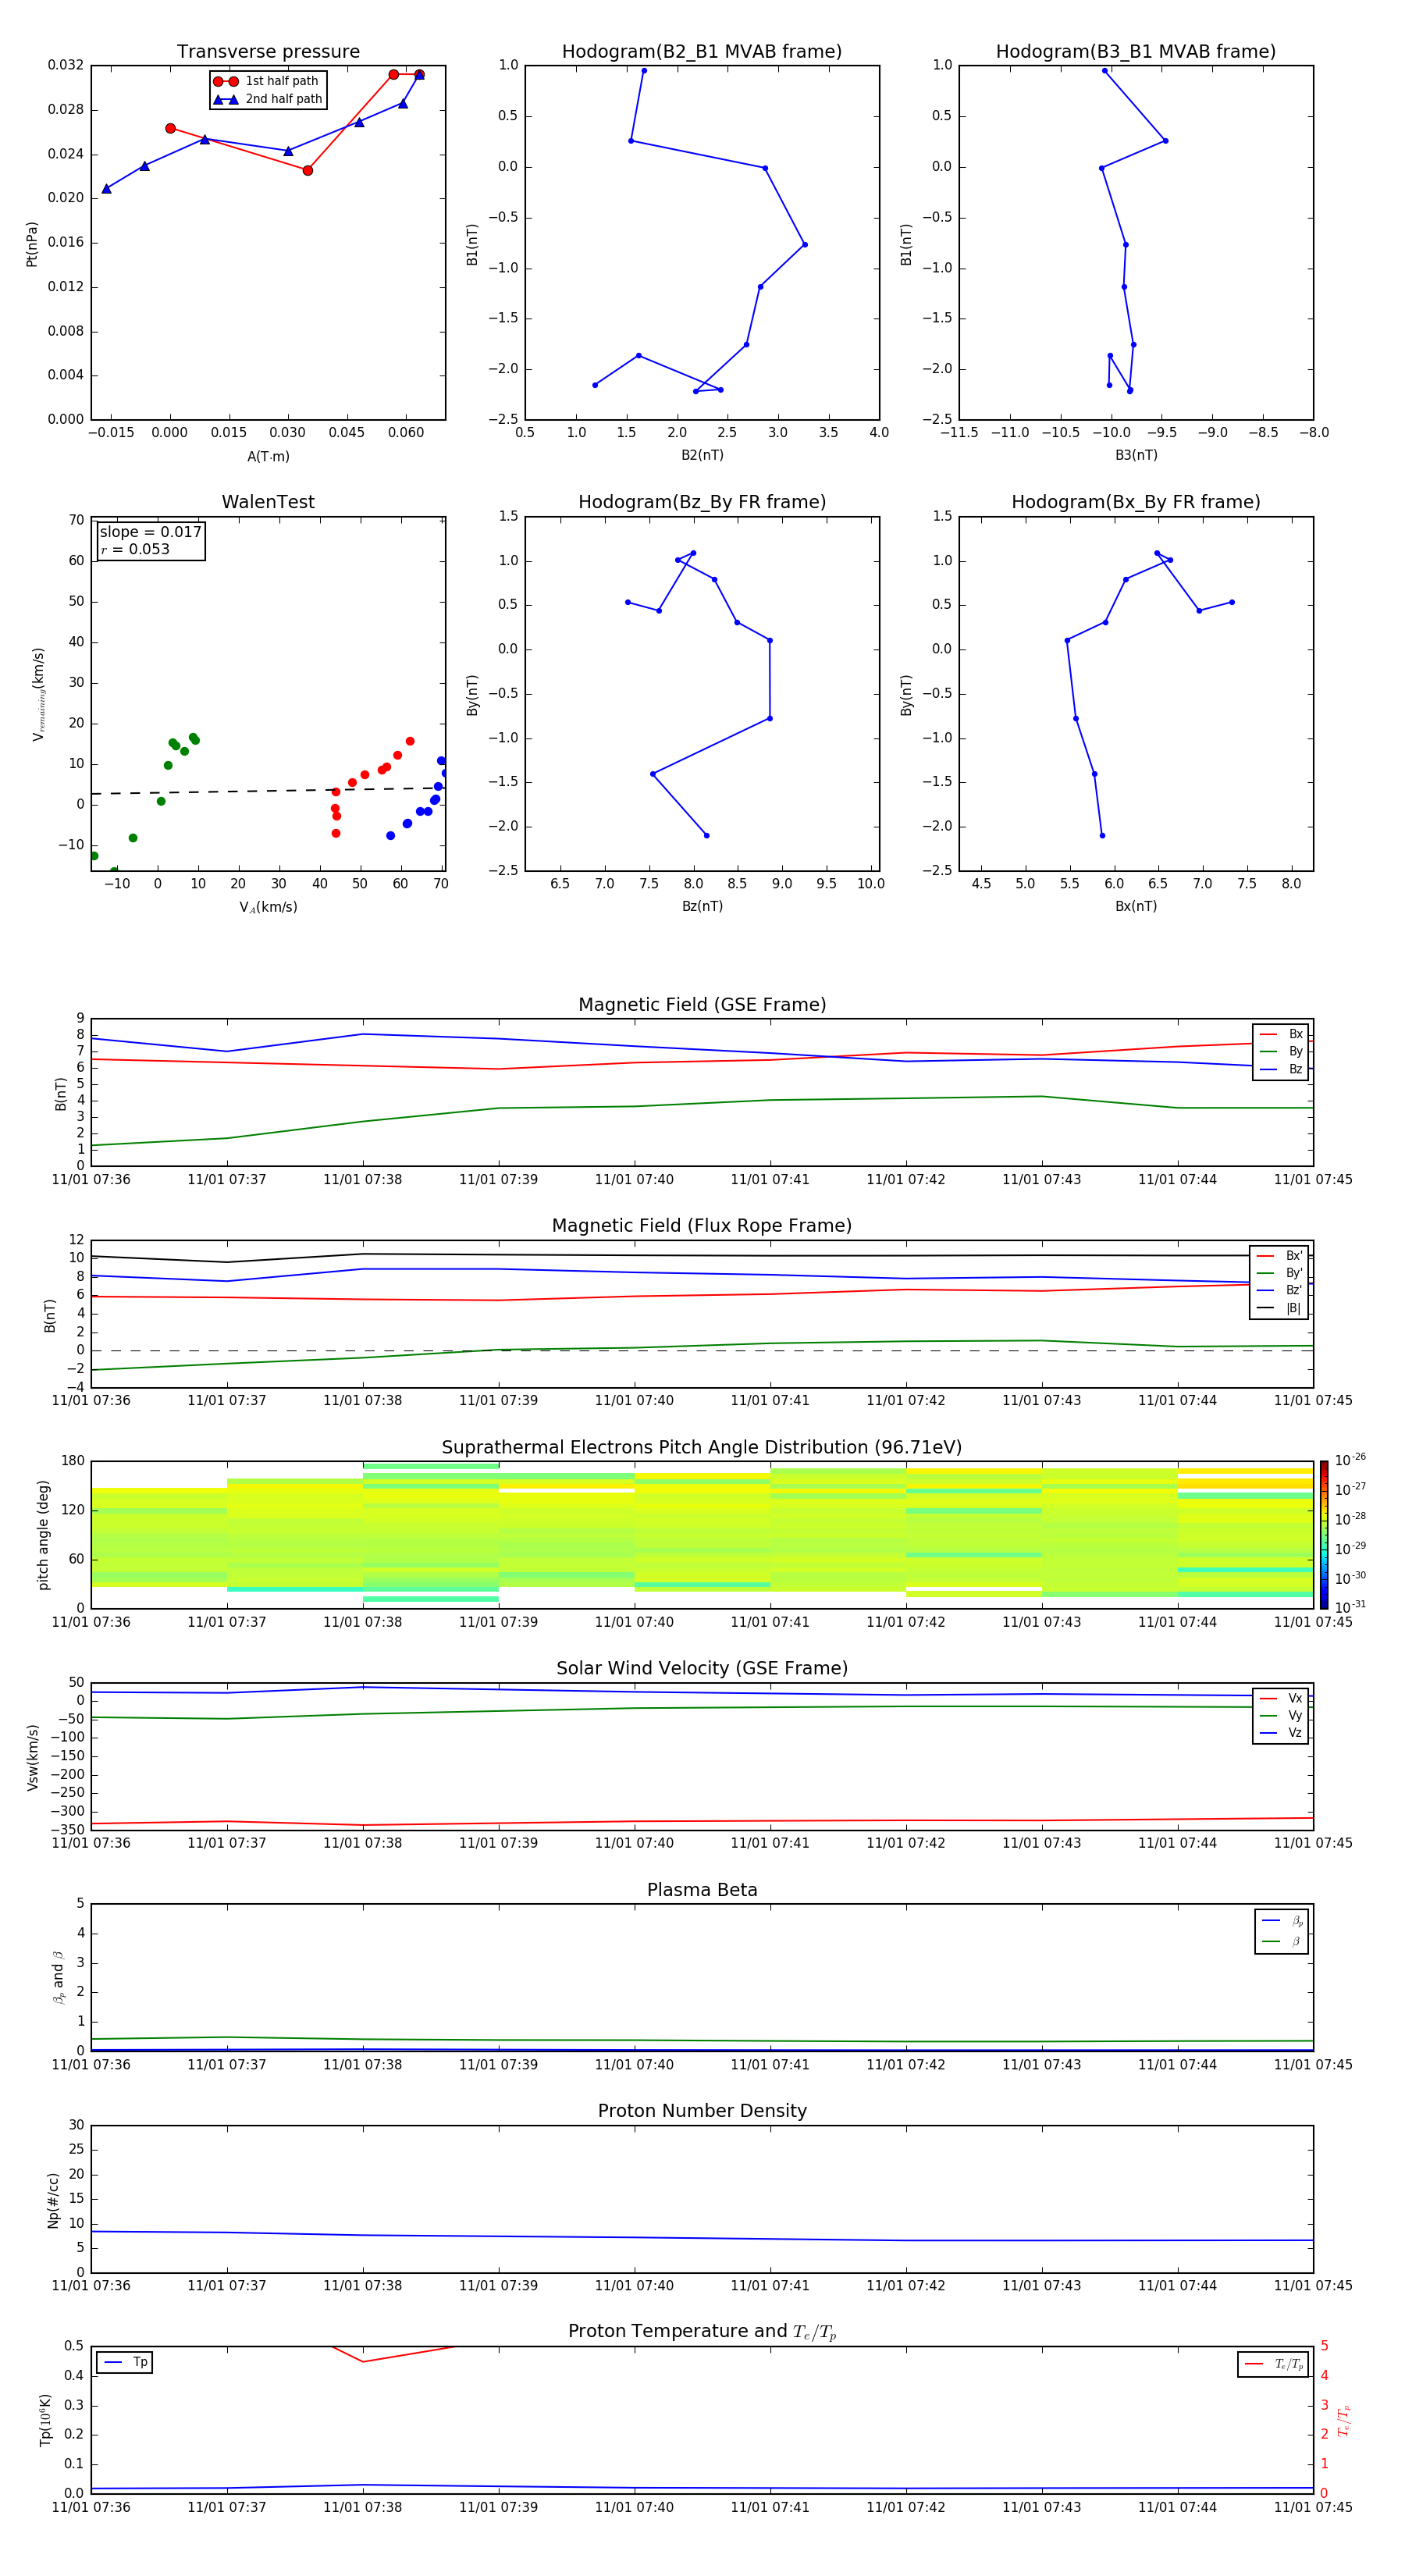
Task: Click the 'Plasma Beta' panel title
Action: click(x=702, y=1891)
